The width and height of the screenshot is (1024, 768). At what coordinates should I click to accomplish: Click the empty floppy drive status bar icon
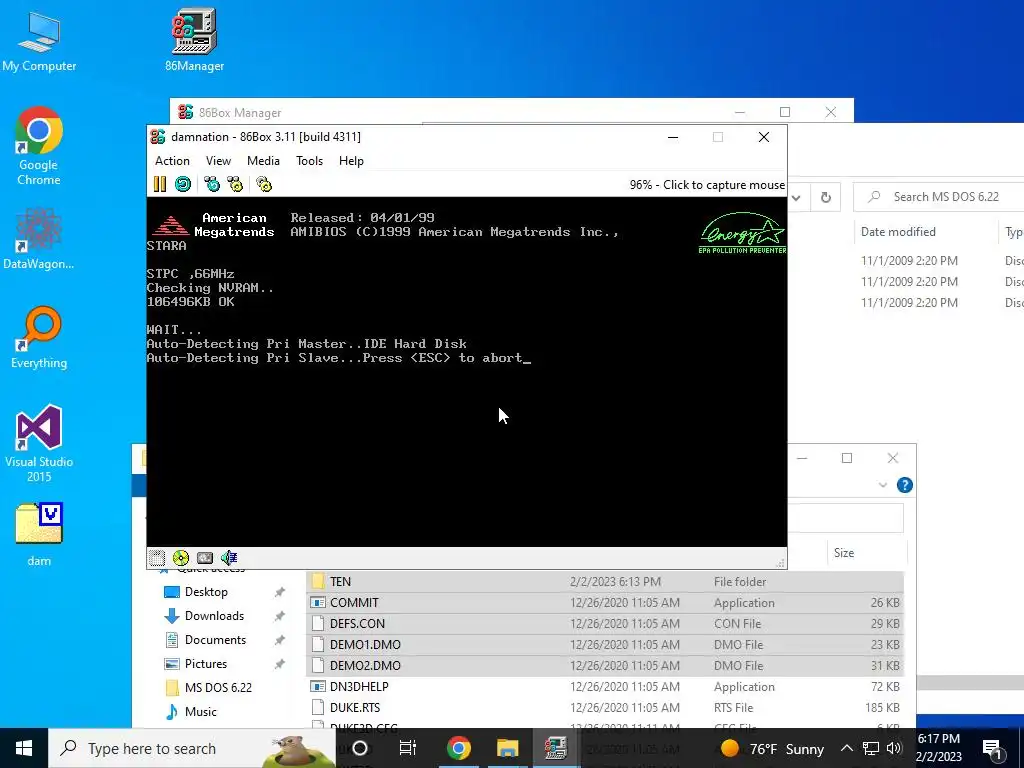[x=157, y=558]
